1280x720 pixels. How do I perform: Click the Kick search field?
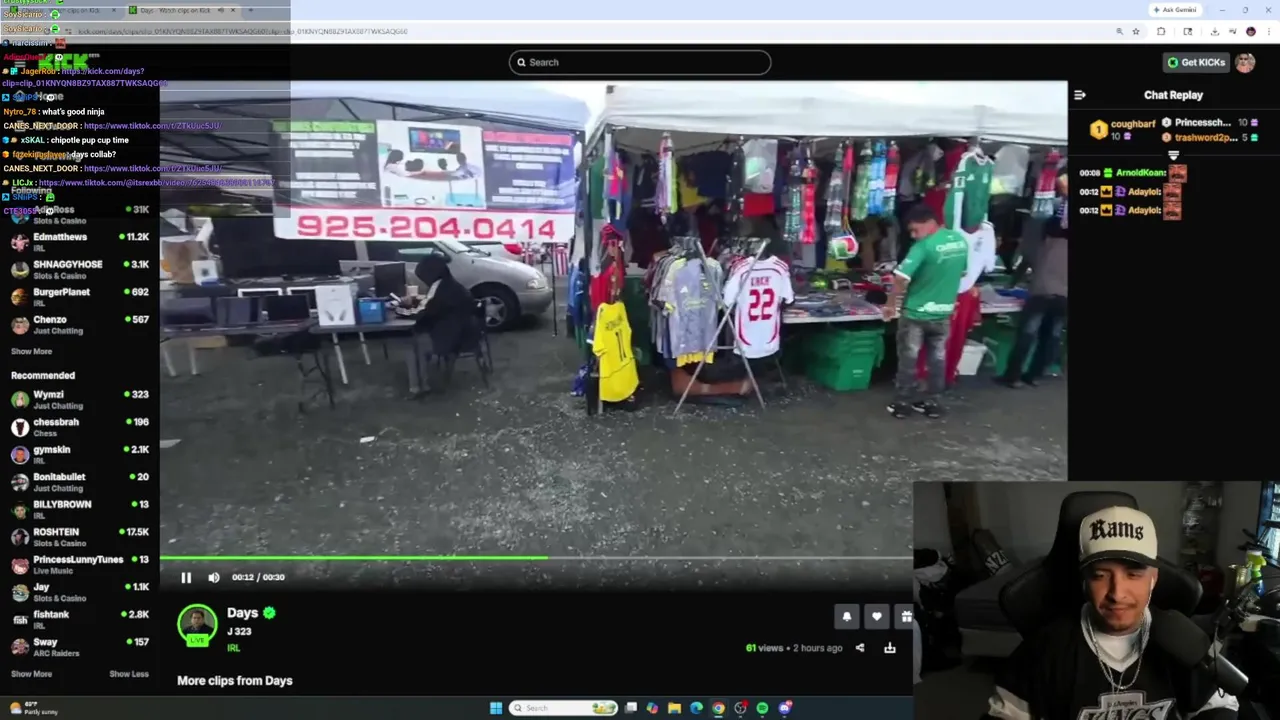(640, 62)
